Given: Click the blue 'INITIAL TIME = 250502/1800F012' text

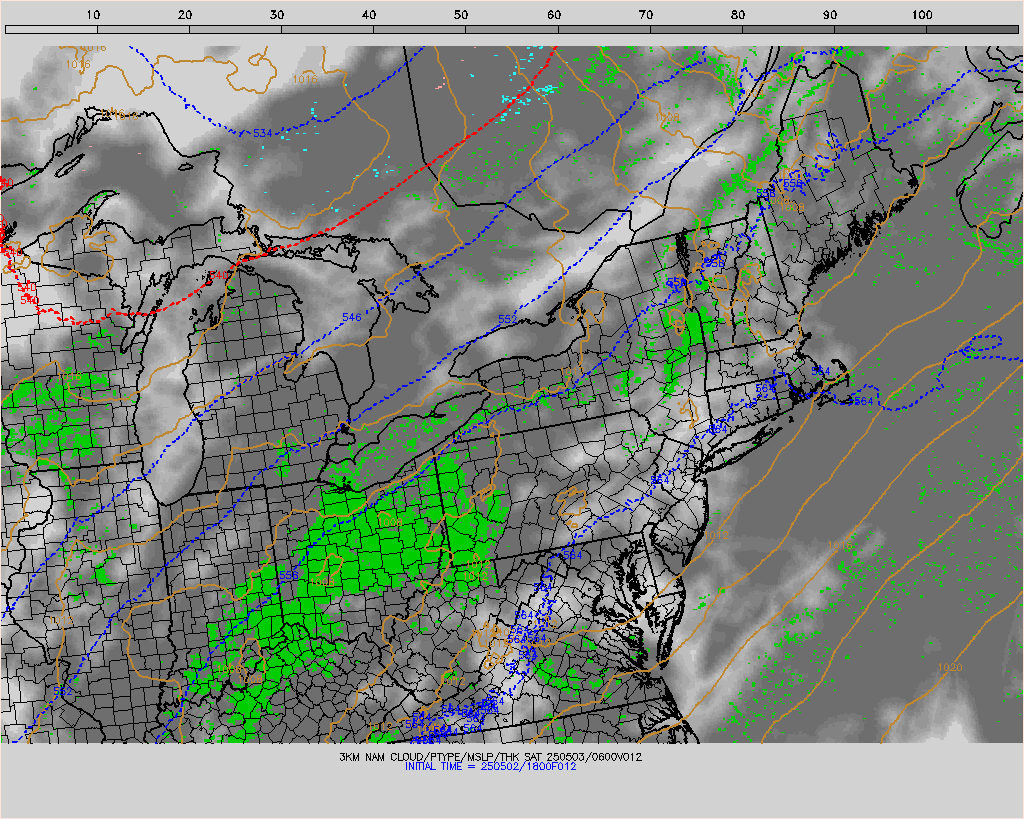Looking at the screenshot, I should (x=490, y=767).
